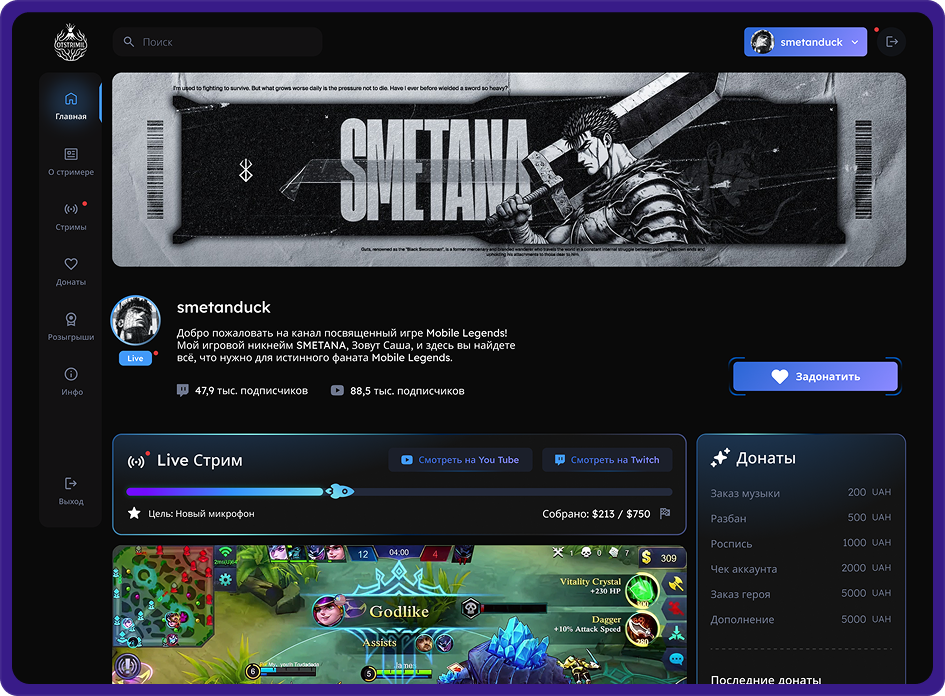Click the Последние донаты heading
The height and width of the screenshot is (696, 945).
(x=765, y=679)
